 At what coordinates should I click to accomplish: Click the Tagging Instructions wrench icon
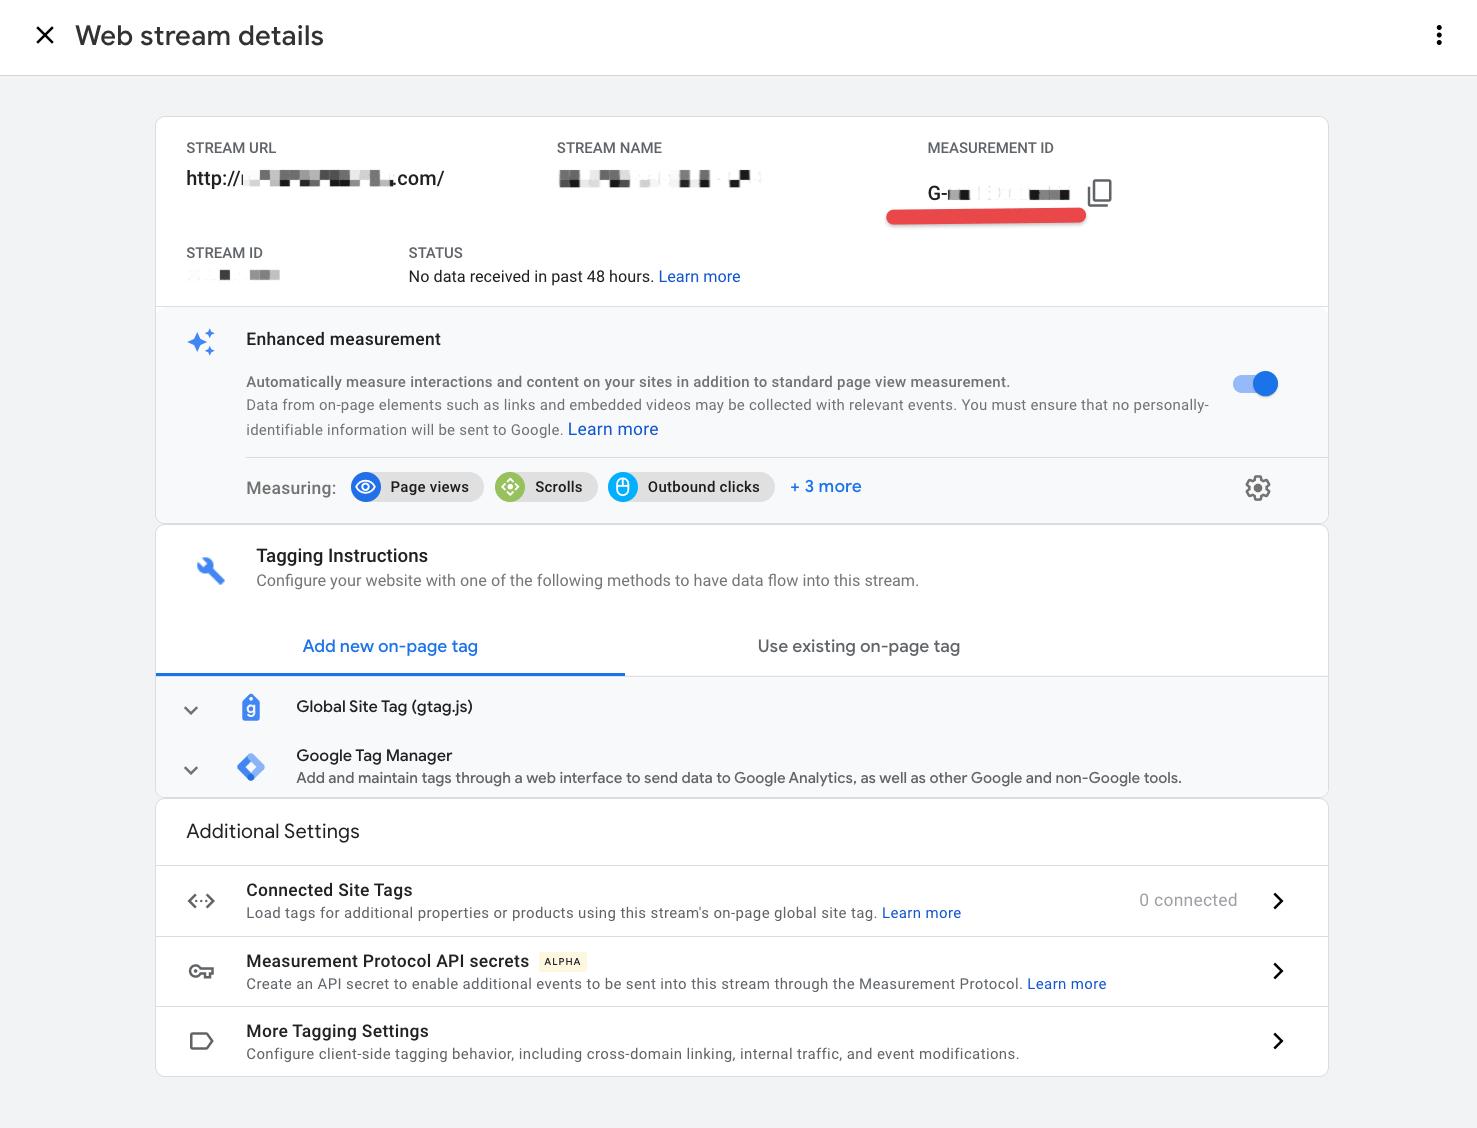pyautogui.click(x=211, y=571)
